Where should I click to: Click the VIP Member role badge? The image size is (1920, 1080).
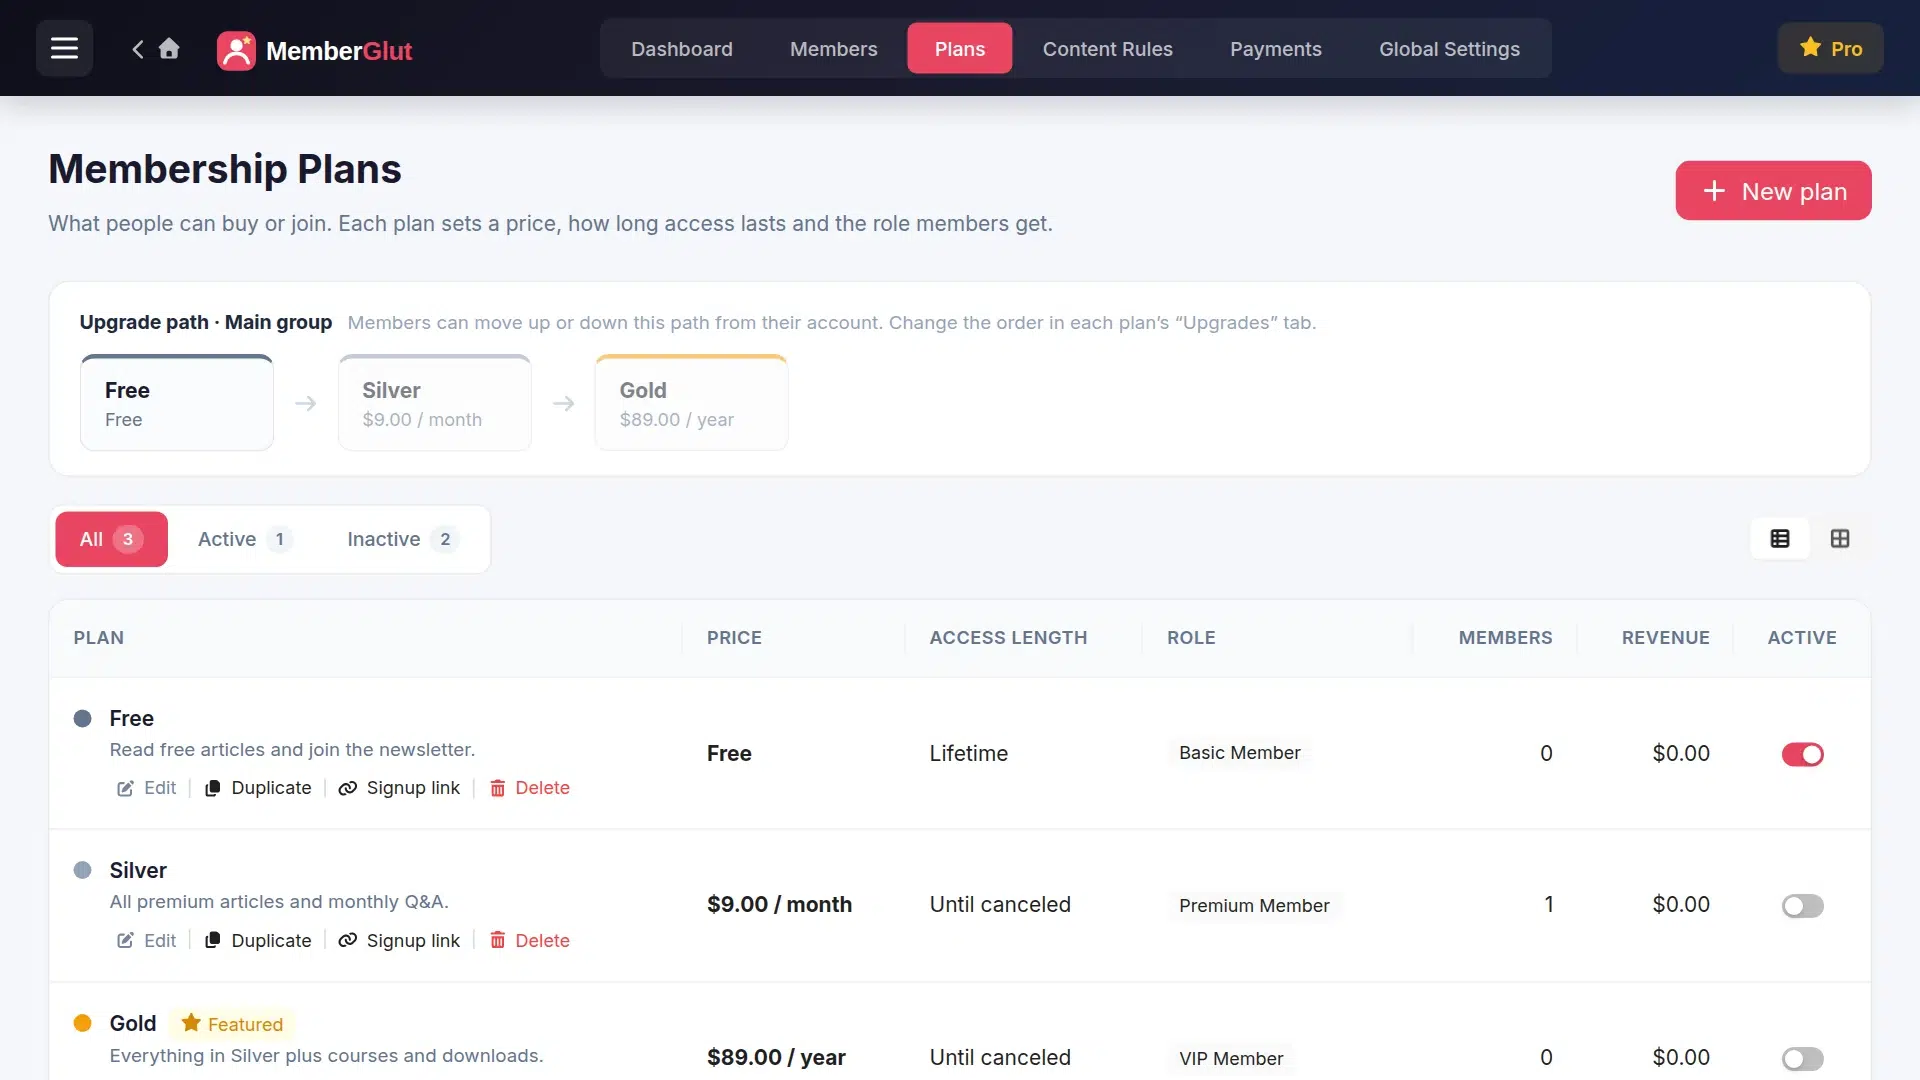click(1231, 1059)
